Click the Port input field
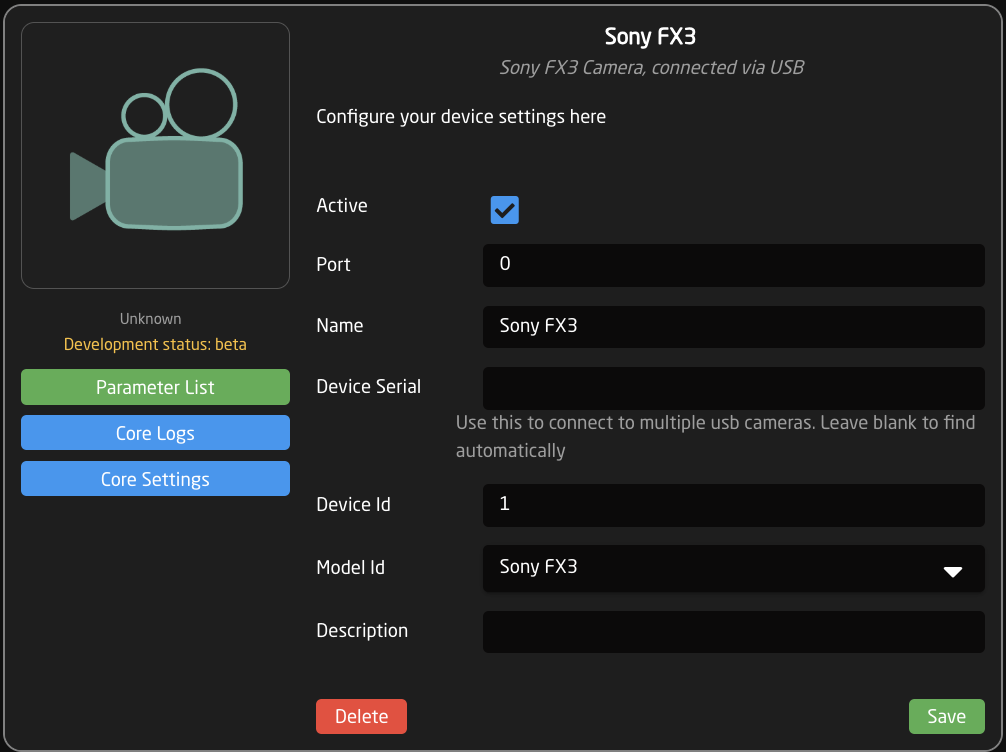 click(x=733, y=265)
